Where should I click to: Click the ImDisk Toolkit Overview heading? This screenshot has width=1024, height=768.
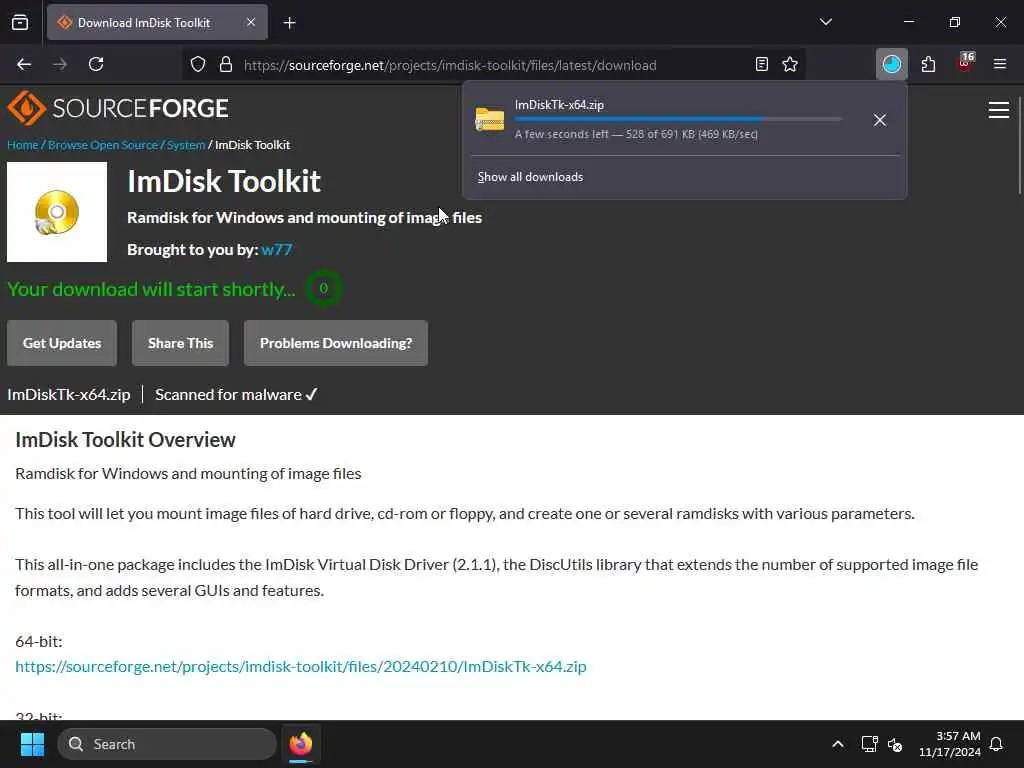click(x=125, y=440)
